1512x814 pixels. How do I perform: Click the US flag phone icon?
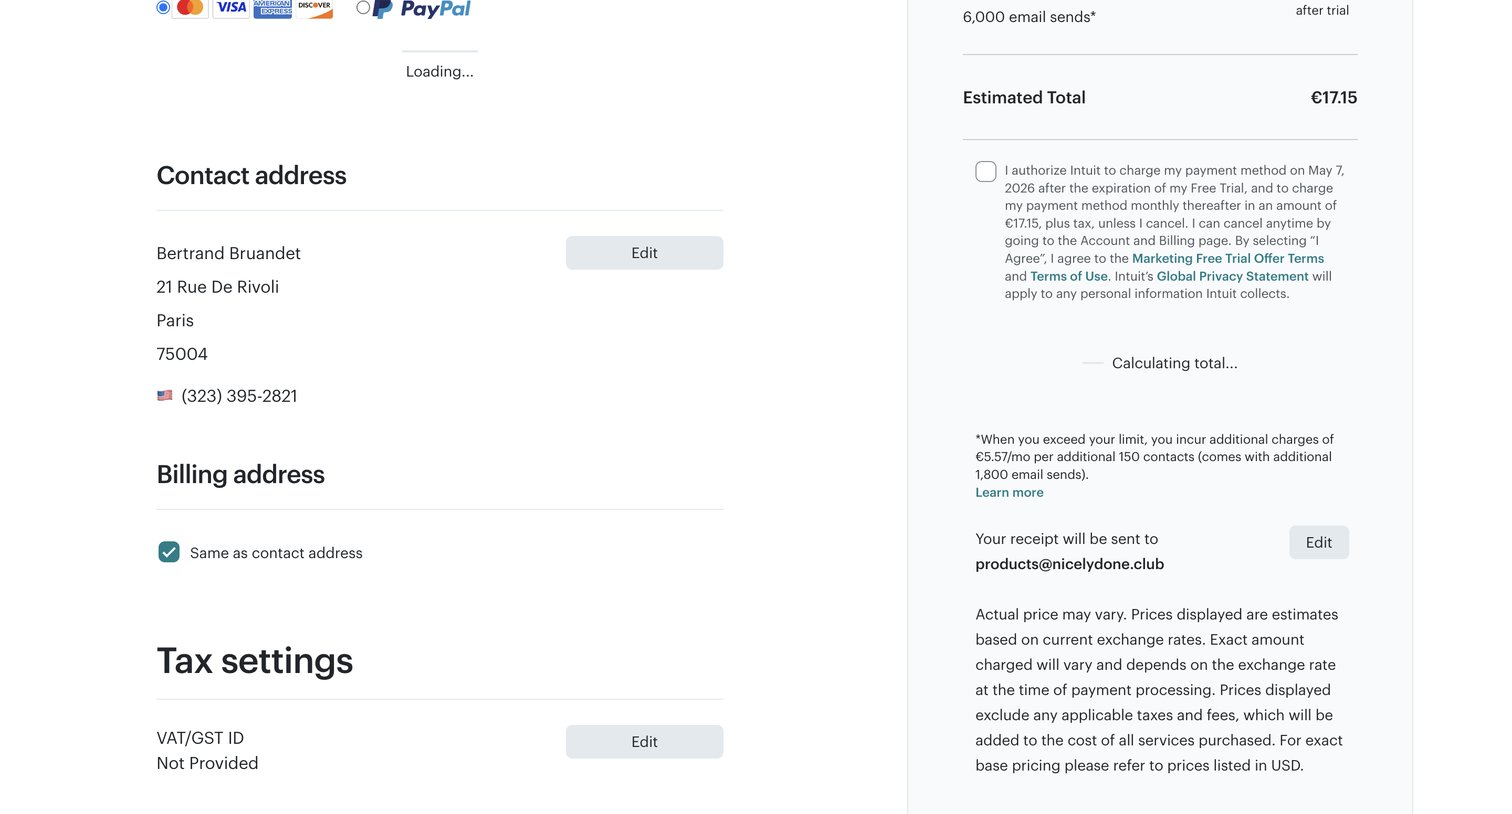(x=165, y=396)
